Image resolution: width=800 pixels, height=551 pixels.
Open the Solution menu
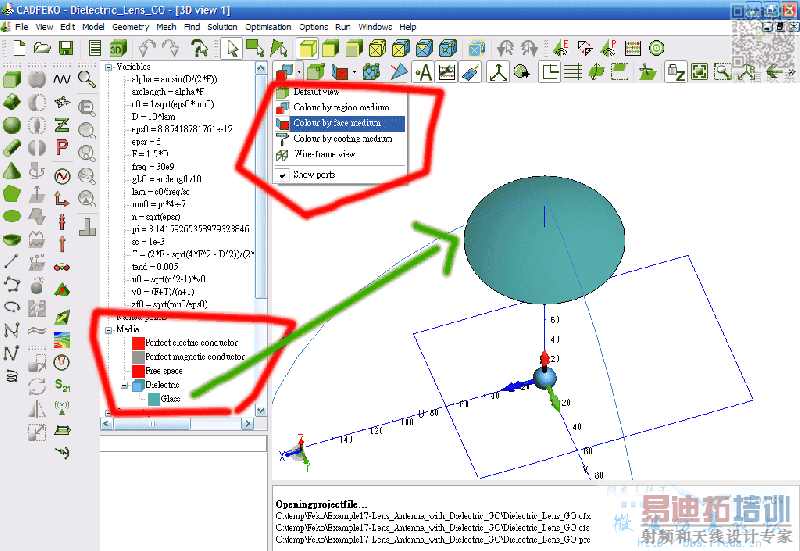222,27
